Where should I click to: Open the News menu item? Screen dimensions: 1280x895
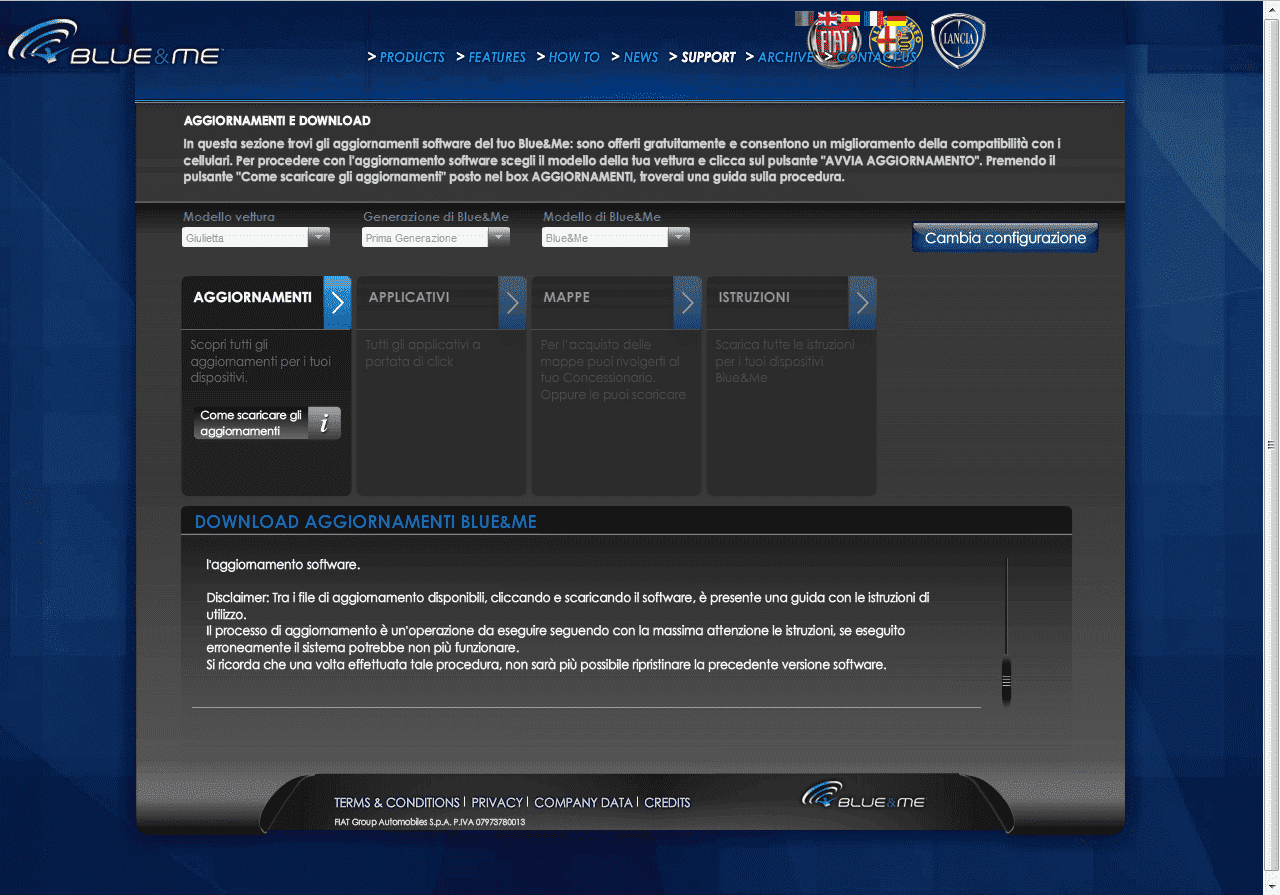pyautogui.click(x=641, y=57)
